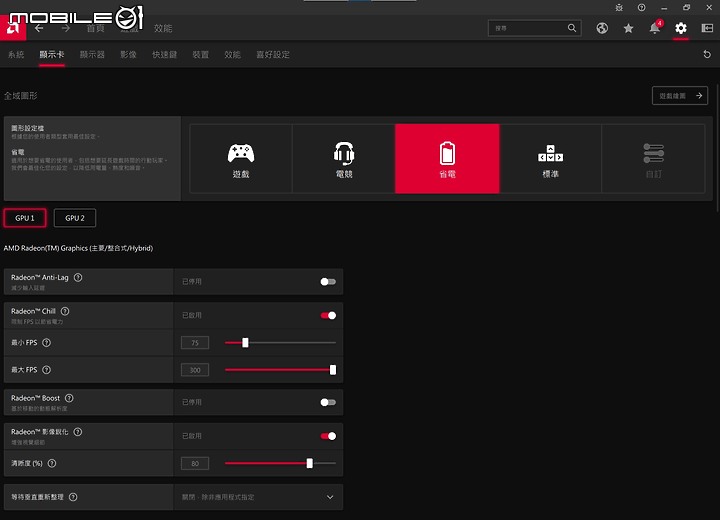Open the 系統 settings tab
This screenshot has width=720, height=520.
[16, 55]
